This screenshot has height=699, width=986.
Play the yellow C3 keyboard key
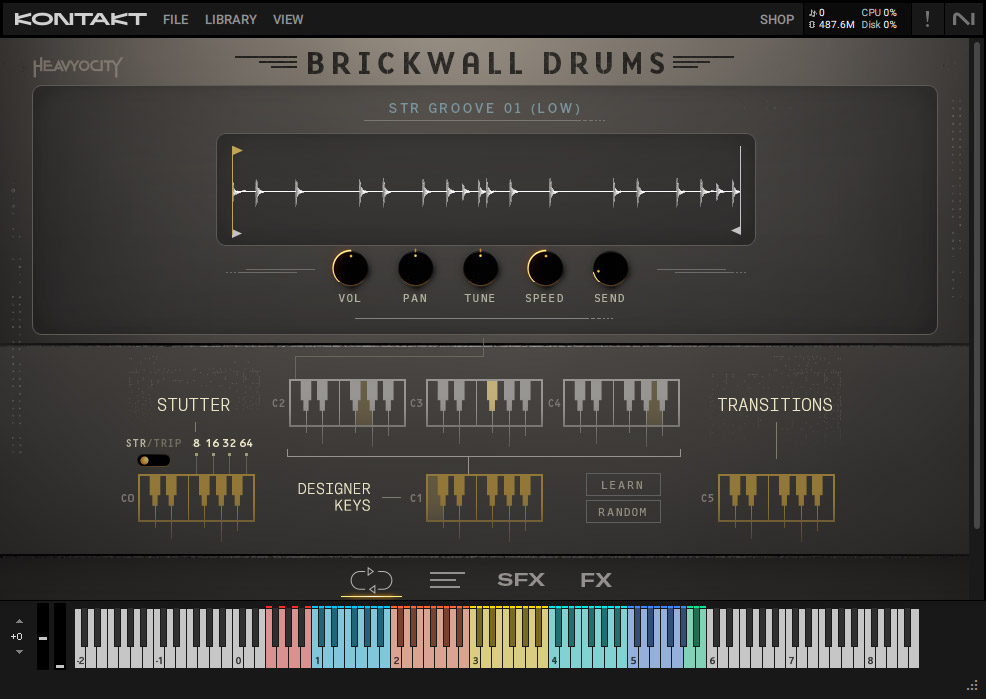[475, 658]
